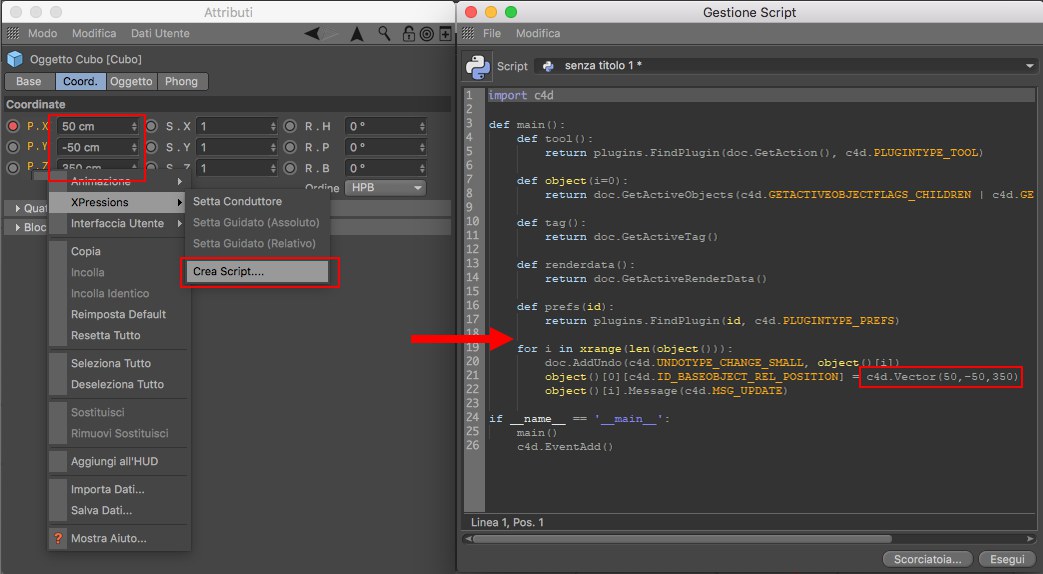Toggle the S.X keyframe circle
1043x574 pixels.
click(152, 126)
